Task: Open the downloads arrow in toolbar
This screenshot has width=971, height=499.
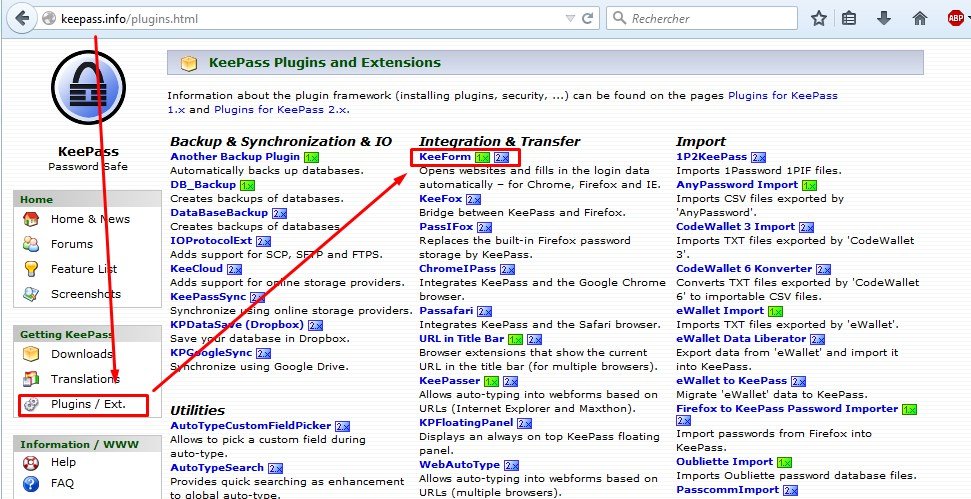Action: click(x=883, y=18)
